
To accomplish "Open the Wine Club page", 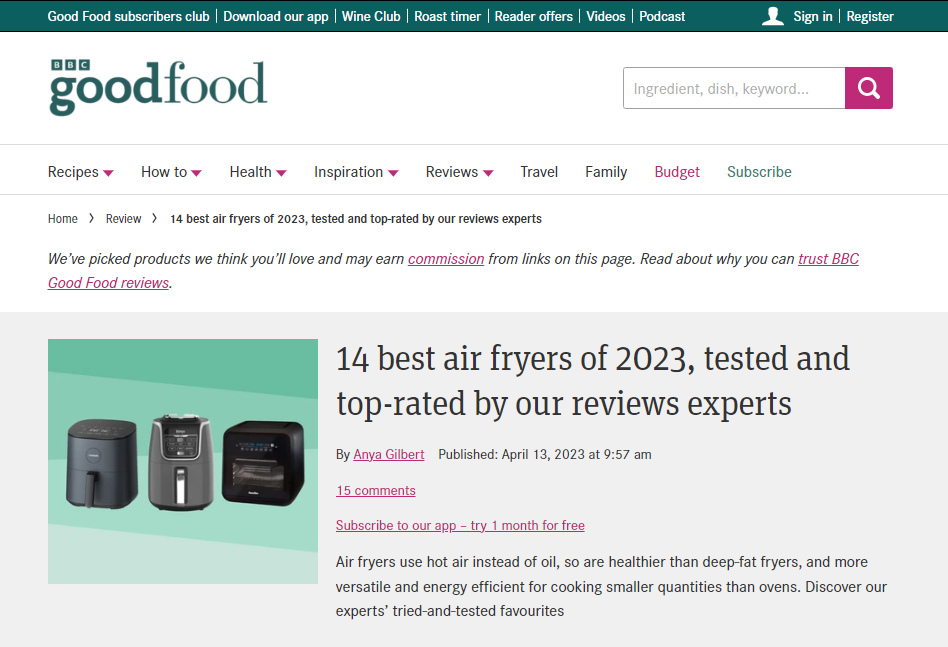I will click(371, 16).
